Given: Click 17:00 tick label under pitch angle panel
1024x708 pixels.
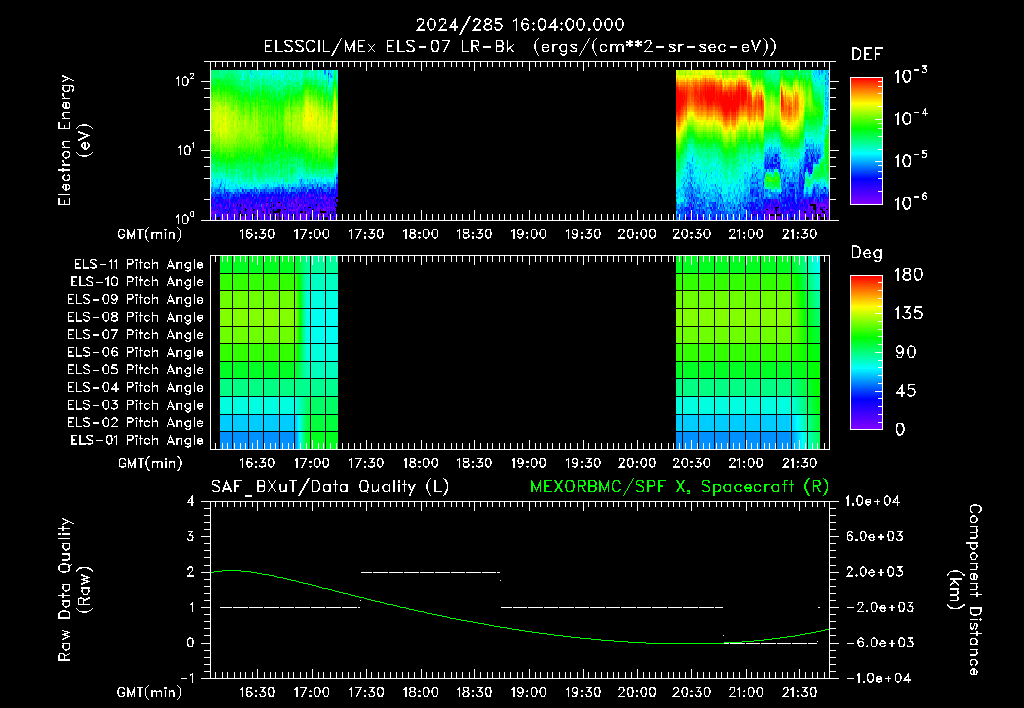Looking at the screenshot, I should coord(311,464).
